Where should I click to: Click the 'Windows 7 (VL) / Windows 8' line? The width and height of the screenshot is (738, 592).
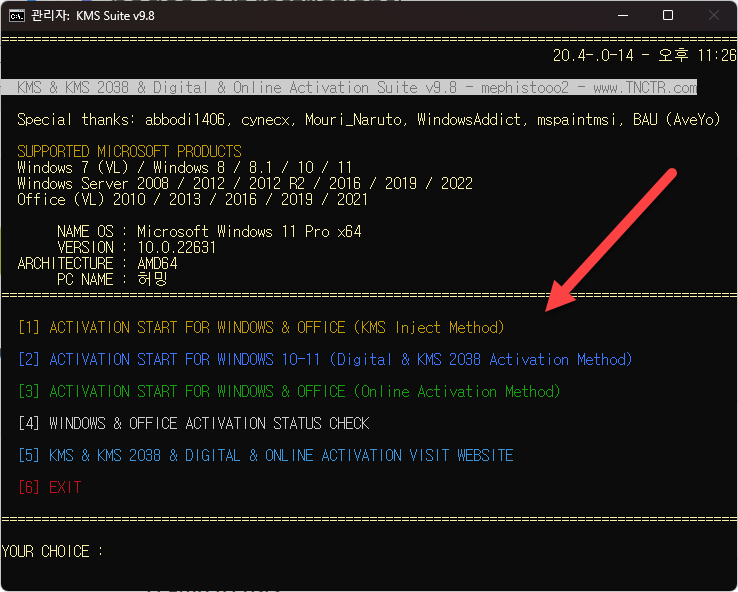[x=184, y=168]
